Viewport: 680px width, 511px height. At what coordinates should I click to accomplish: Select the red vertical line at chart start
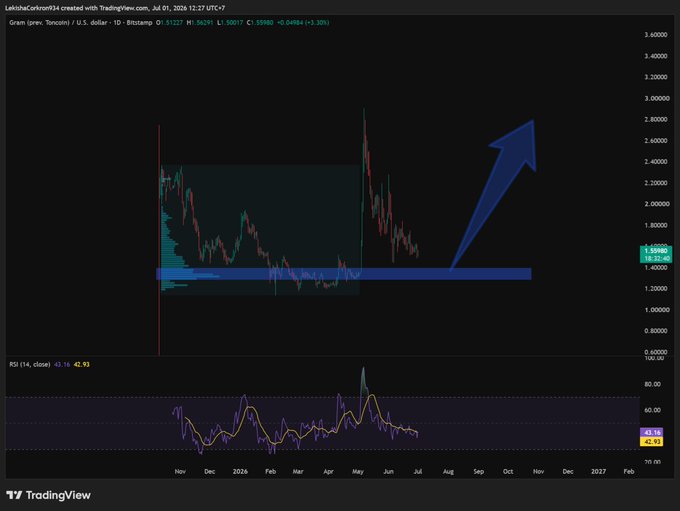pos(159,240)
